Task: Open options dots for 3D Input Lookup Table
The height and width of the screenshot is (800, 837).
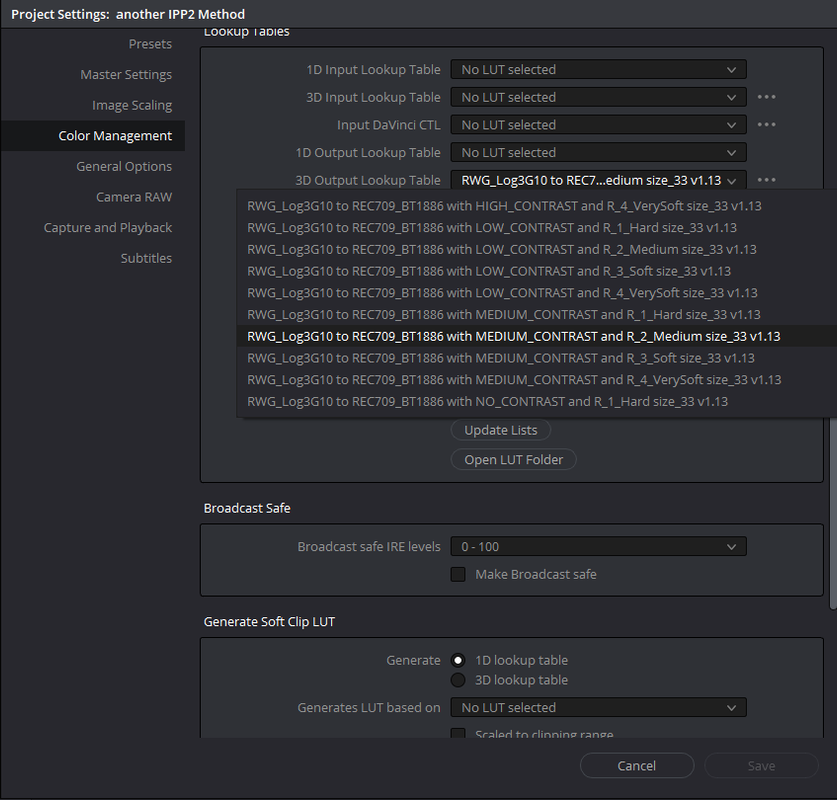Action: point(767,97)
